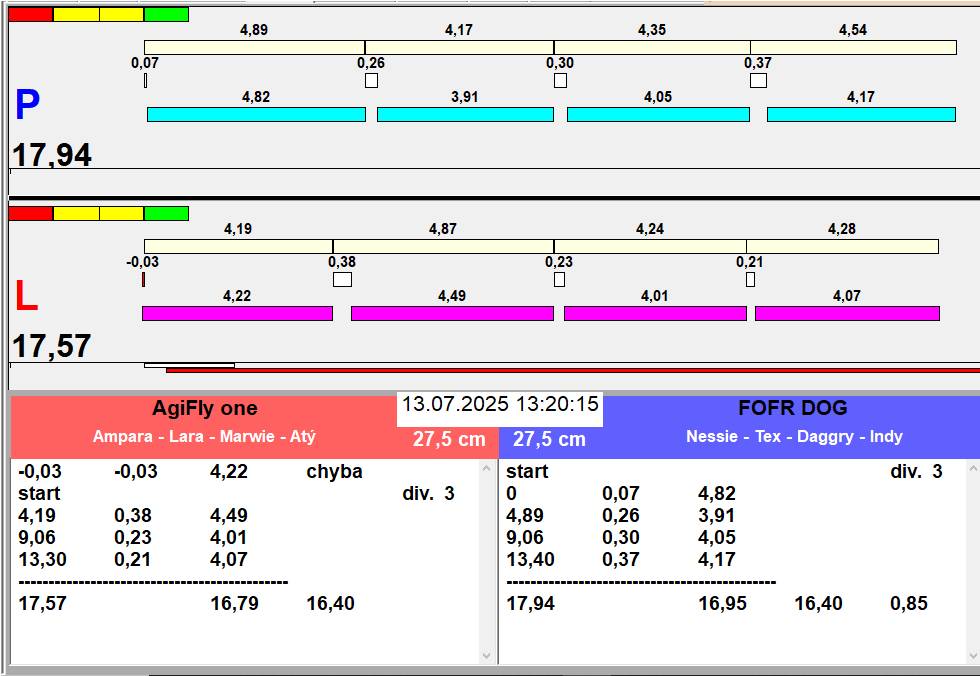The height and width of the screenshot is (676, 980).
Task: Click the small box under 0,38
Action: [342, 279]
